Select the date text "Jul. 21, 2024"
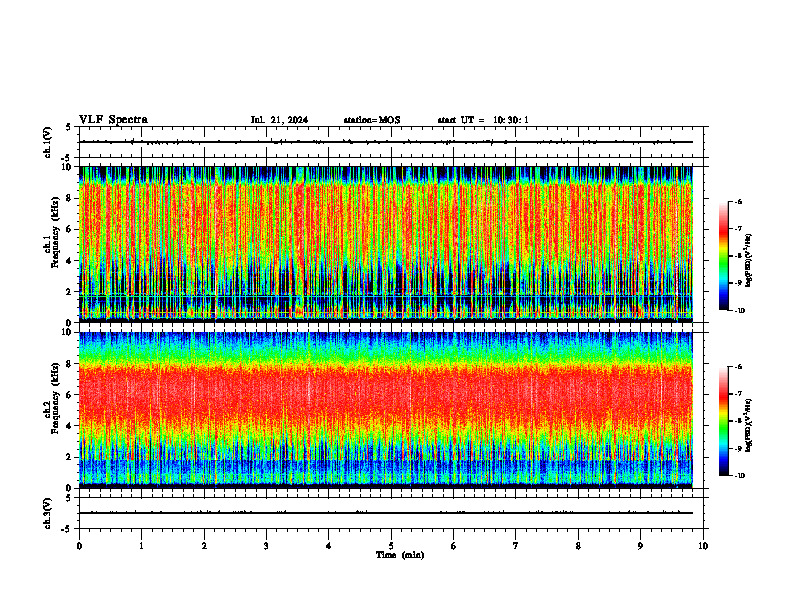792x612 pixels. tap(279, 120)
